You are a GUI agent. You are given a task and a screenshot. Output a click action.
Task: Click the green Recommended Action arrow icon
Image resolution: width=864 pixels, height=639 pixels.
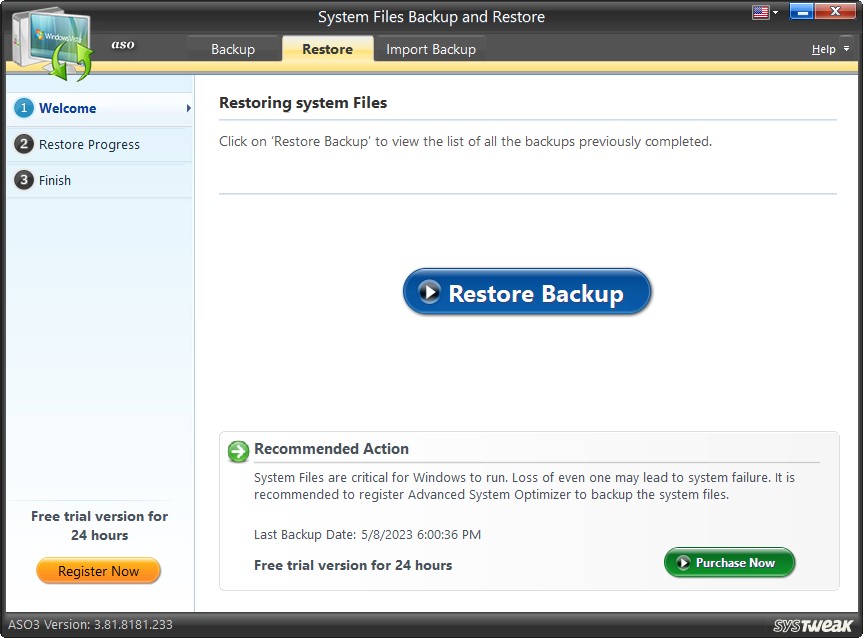tap(237, 452)
